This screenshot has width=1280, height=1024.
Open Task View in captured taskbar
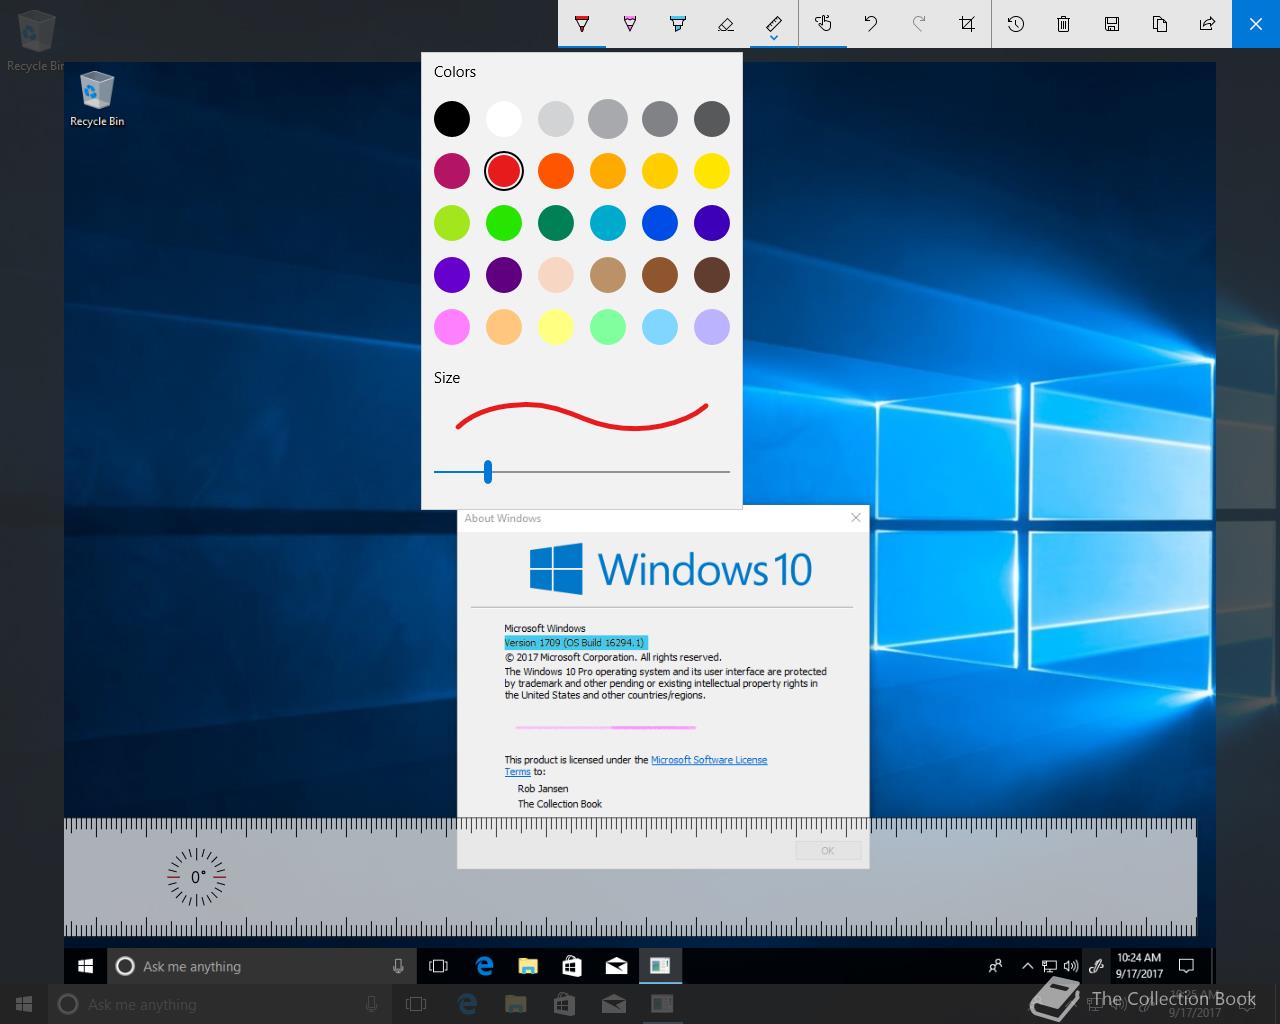(438, 966)
